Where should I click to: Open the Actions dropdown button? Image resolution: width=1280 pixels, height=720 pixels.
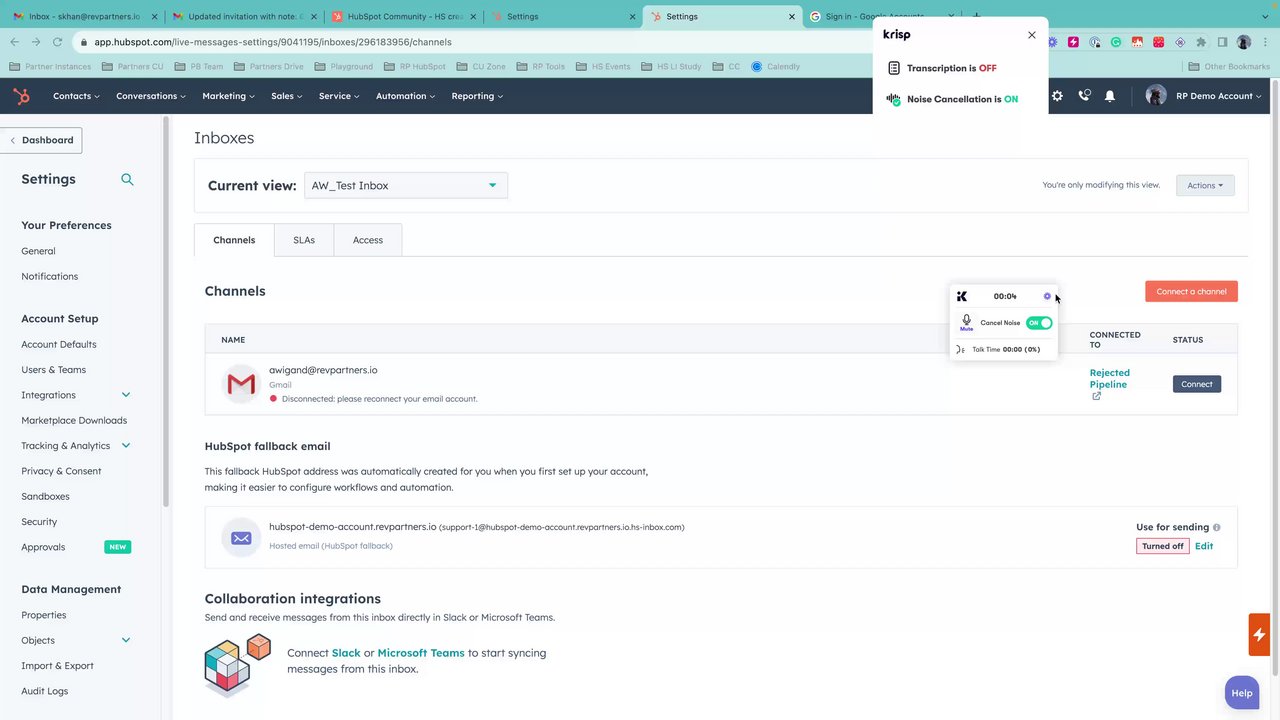tap(1205, 185)
